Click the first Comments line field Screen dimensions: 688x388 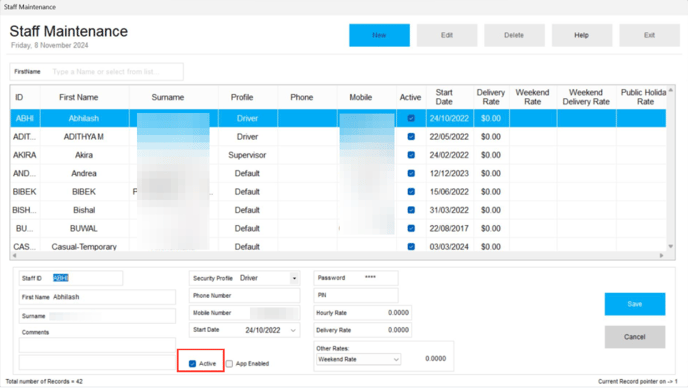(97, 345)
